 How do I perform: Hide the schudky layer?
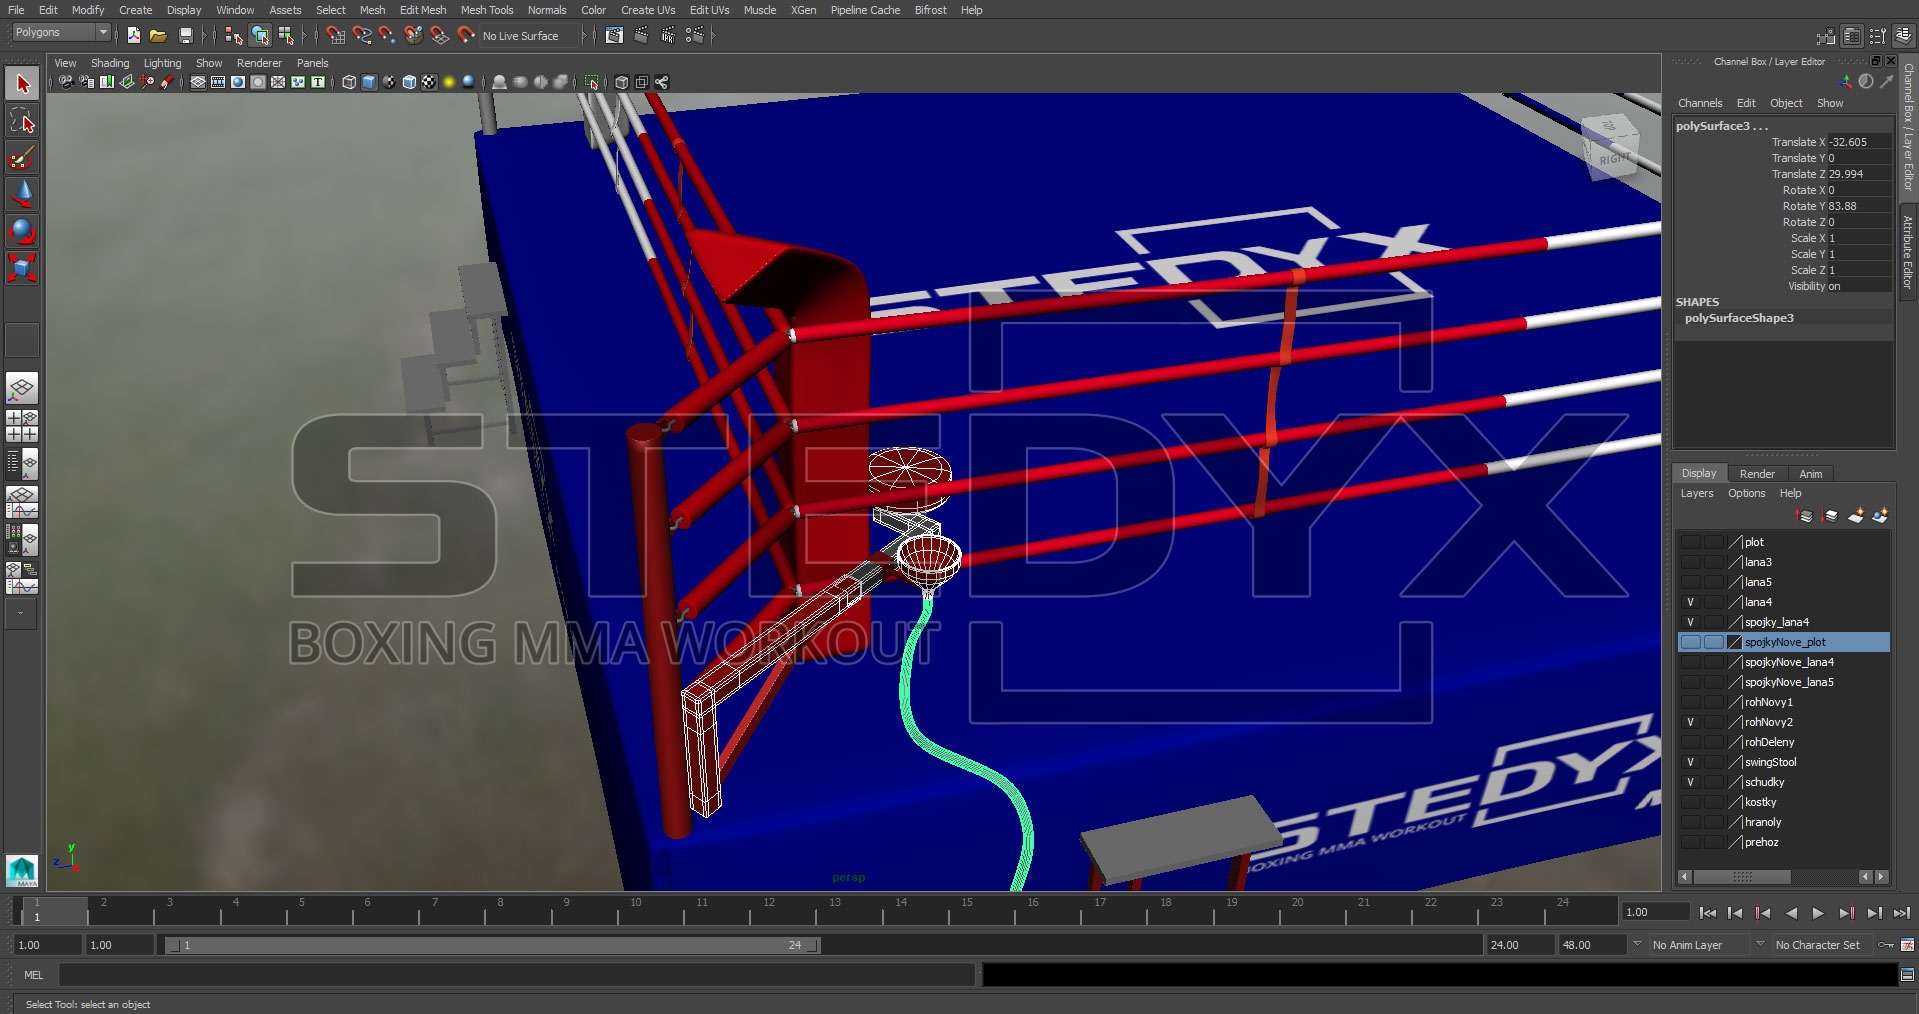click(x=1690, y=782)
